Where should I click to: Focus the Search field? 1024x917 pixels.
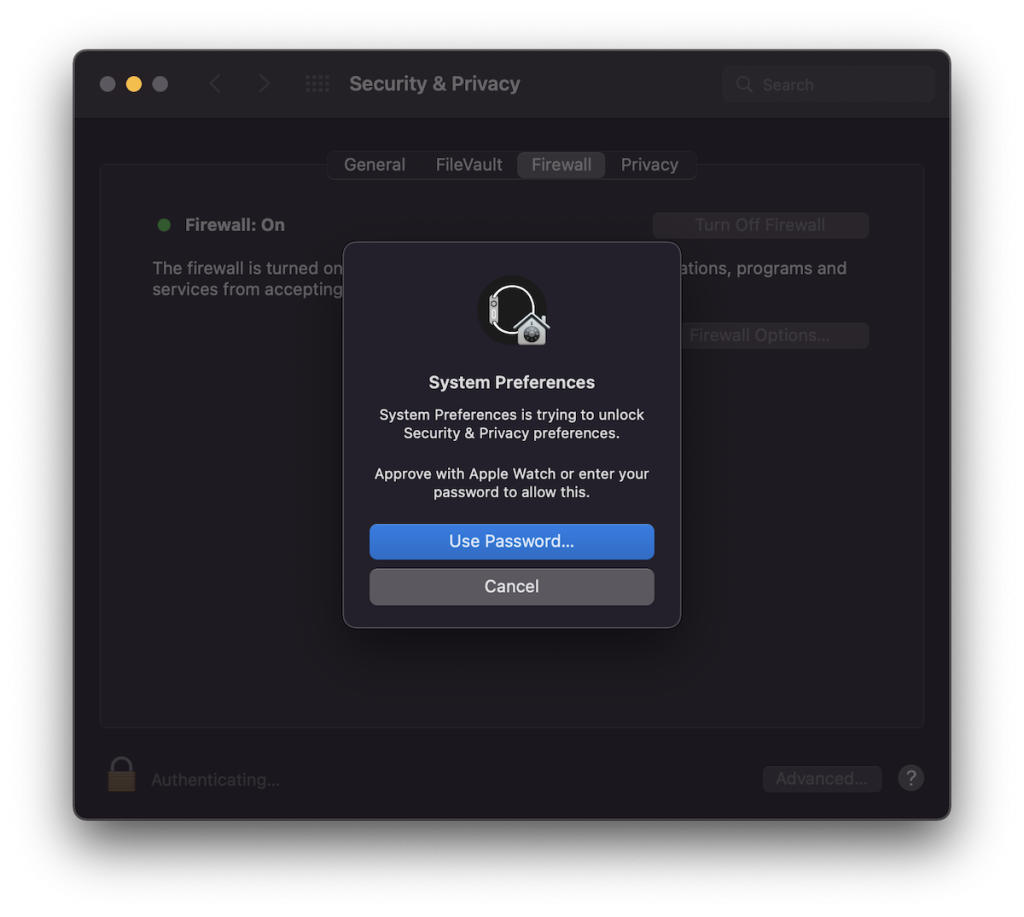click(x=828, y=84)
